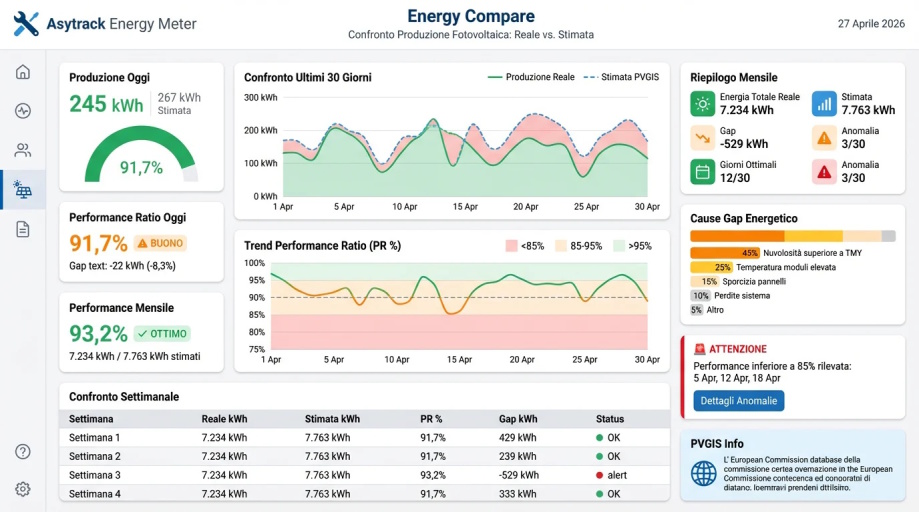Open the document reports sidebar icon
Image resolution: width=919 pixels, height=512 pixels.
23,229
